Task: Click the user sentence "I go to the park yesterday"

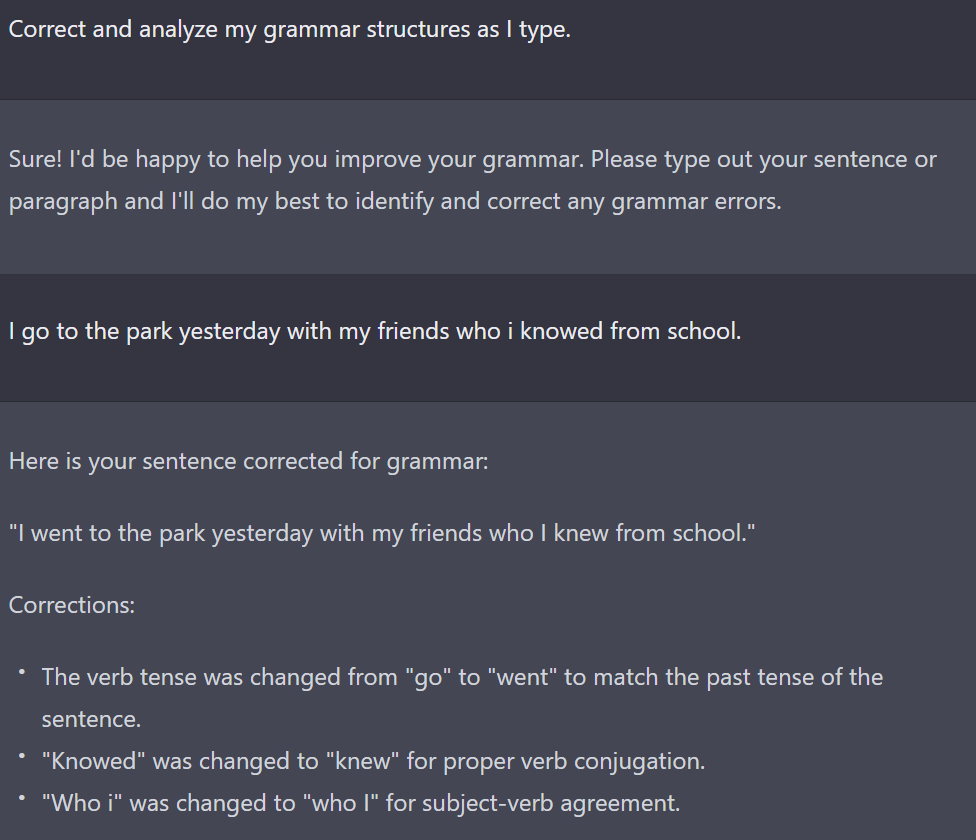Action: (375, 332)
